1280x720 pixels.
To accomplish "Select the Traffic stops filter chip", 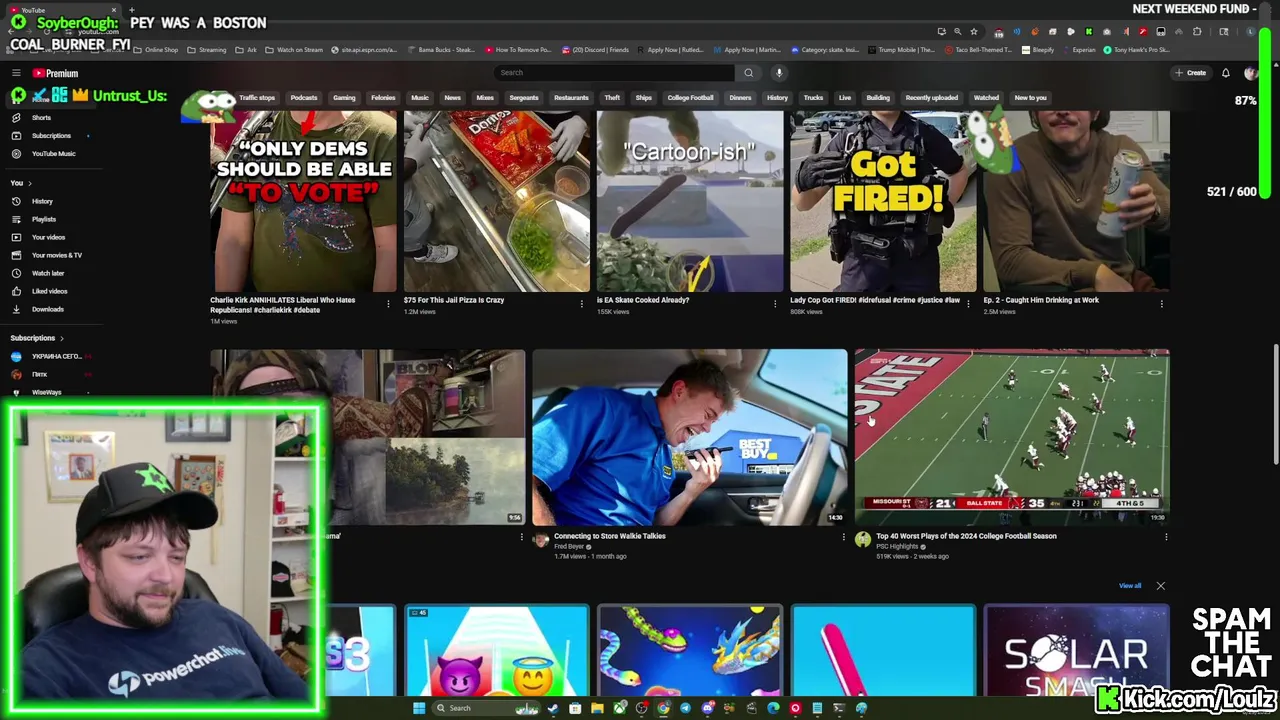I will [257, 98].
